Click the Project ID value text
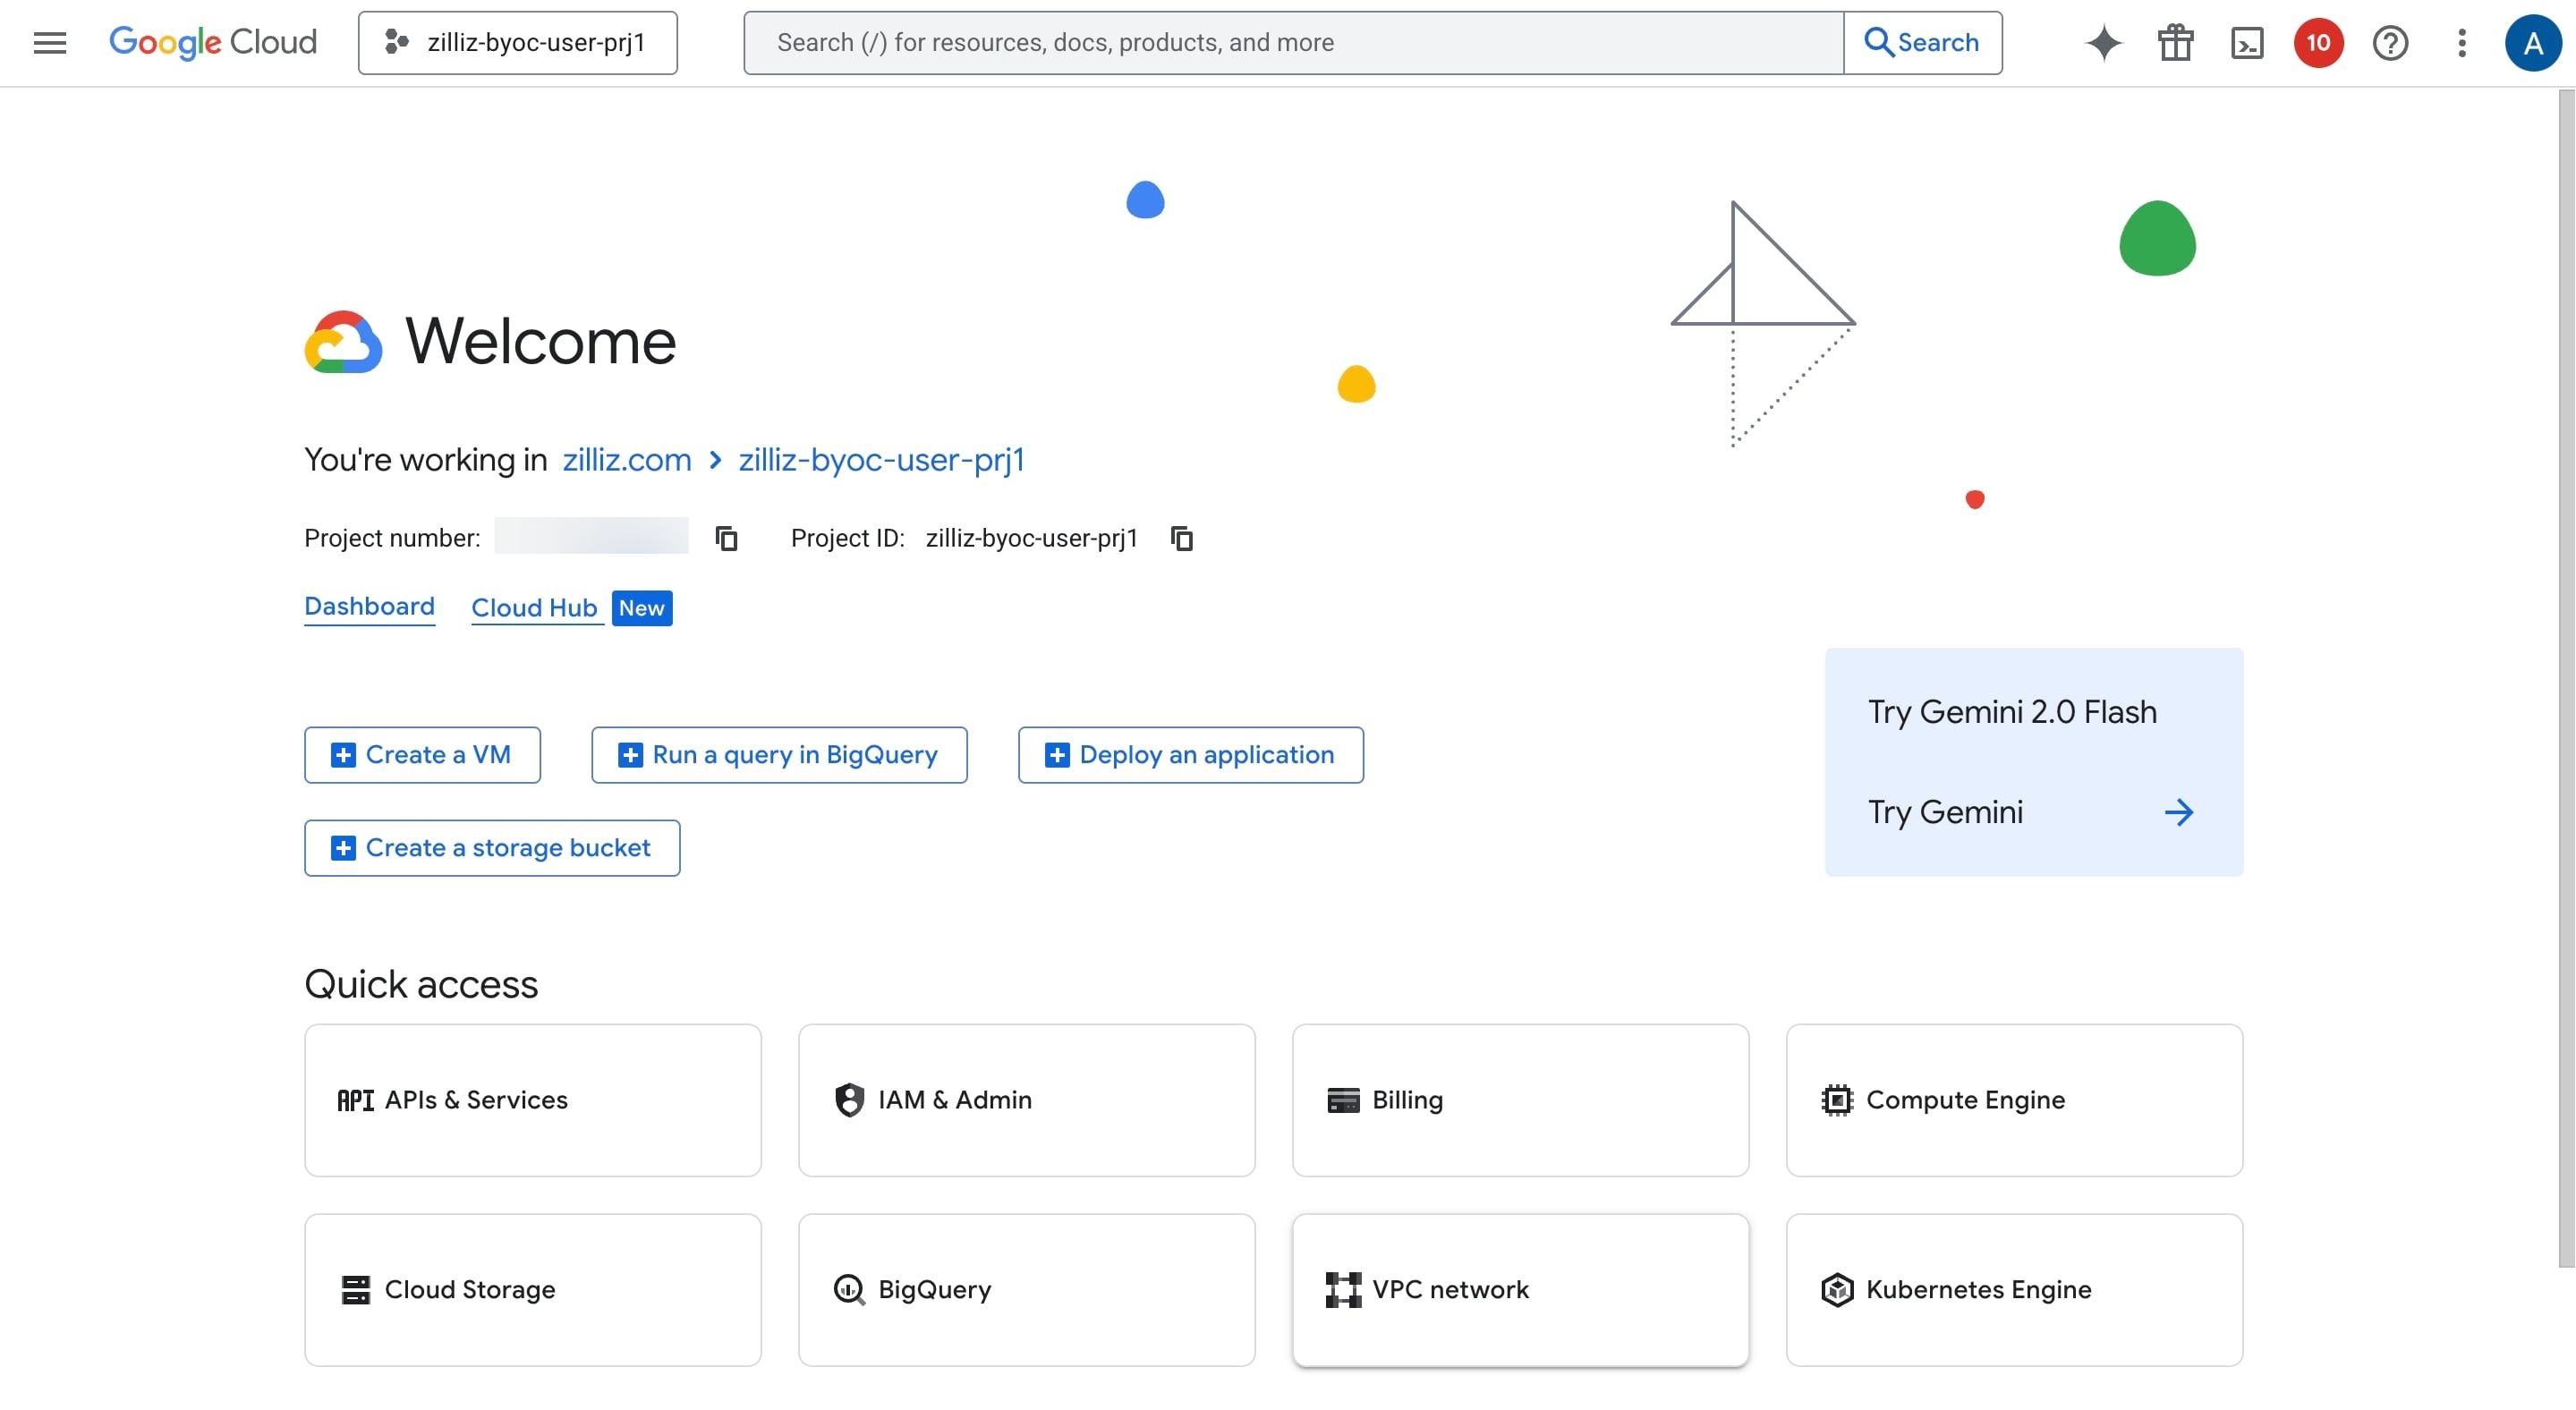2576x1410 pixels. point(1032,538)
